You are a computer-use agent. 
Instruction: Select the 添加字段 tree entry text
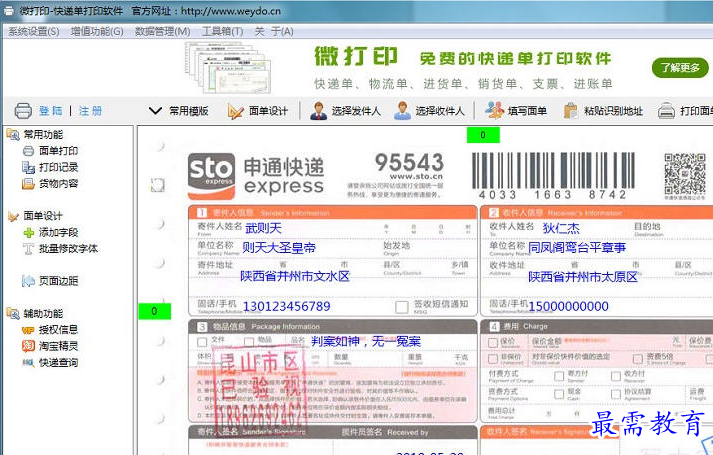point(58,233)
